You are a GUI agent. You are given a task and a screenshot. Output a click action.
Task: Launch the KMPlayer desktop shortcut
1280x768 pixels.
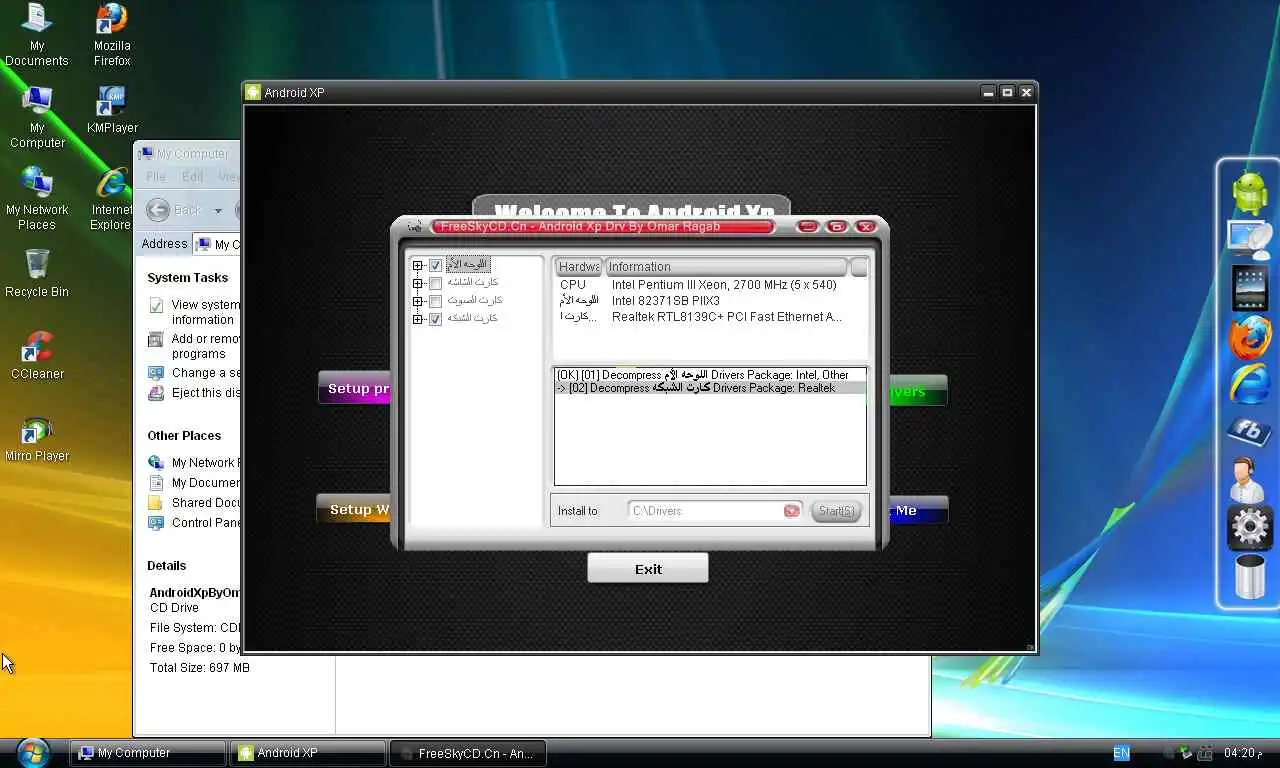coord(112,110)
